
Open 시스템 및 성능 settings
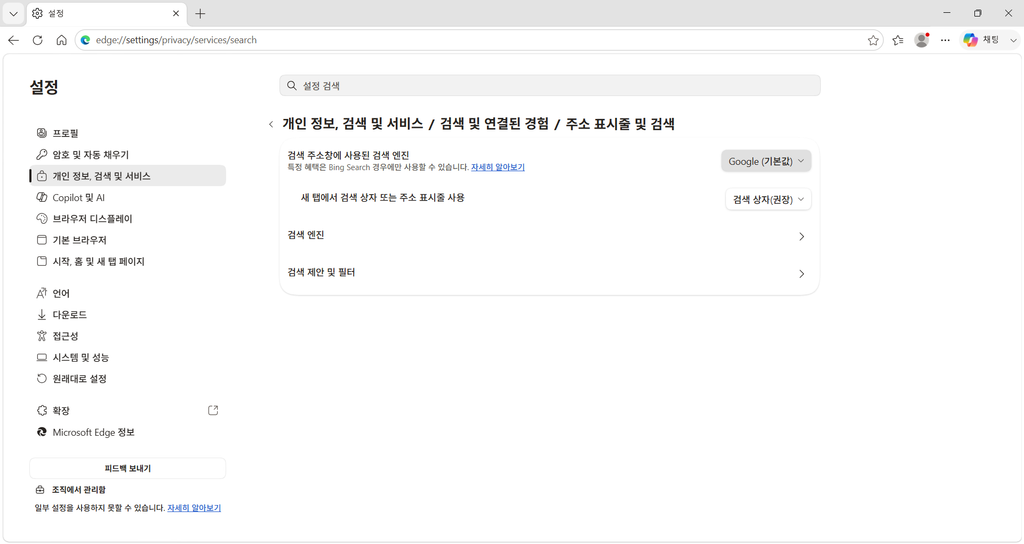pyautogui.click(x=128, y=357)
